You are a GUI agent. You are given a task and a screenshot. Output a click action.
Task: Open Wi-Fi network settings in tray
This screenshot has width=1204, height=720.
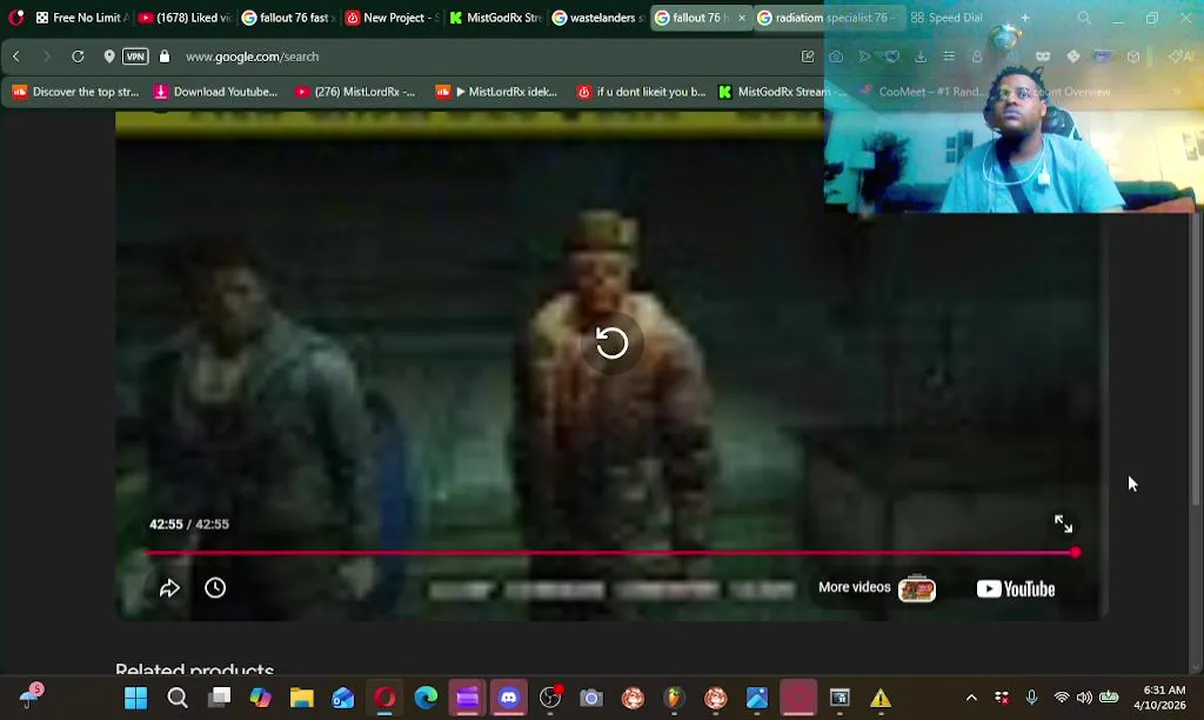pyautogui.click(x=1061, y=698)
